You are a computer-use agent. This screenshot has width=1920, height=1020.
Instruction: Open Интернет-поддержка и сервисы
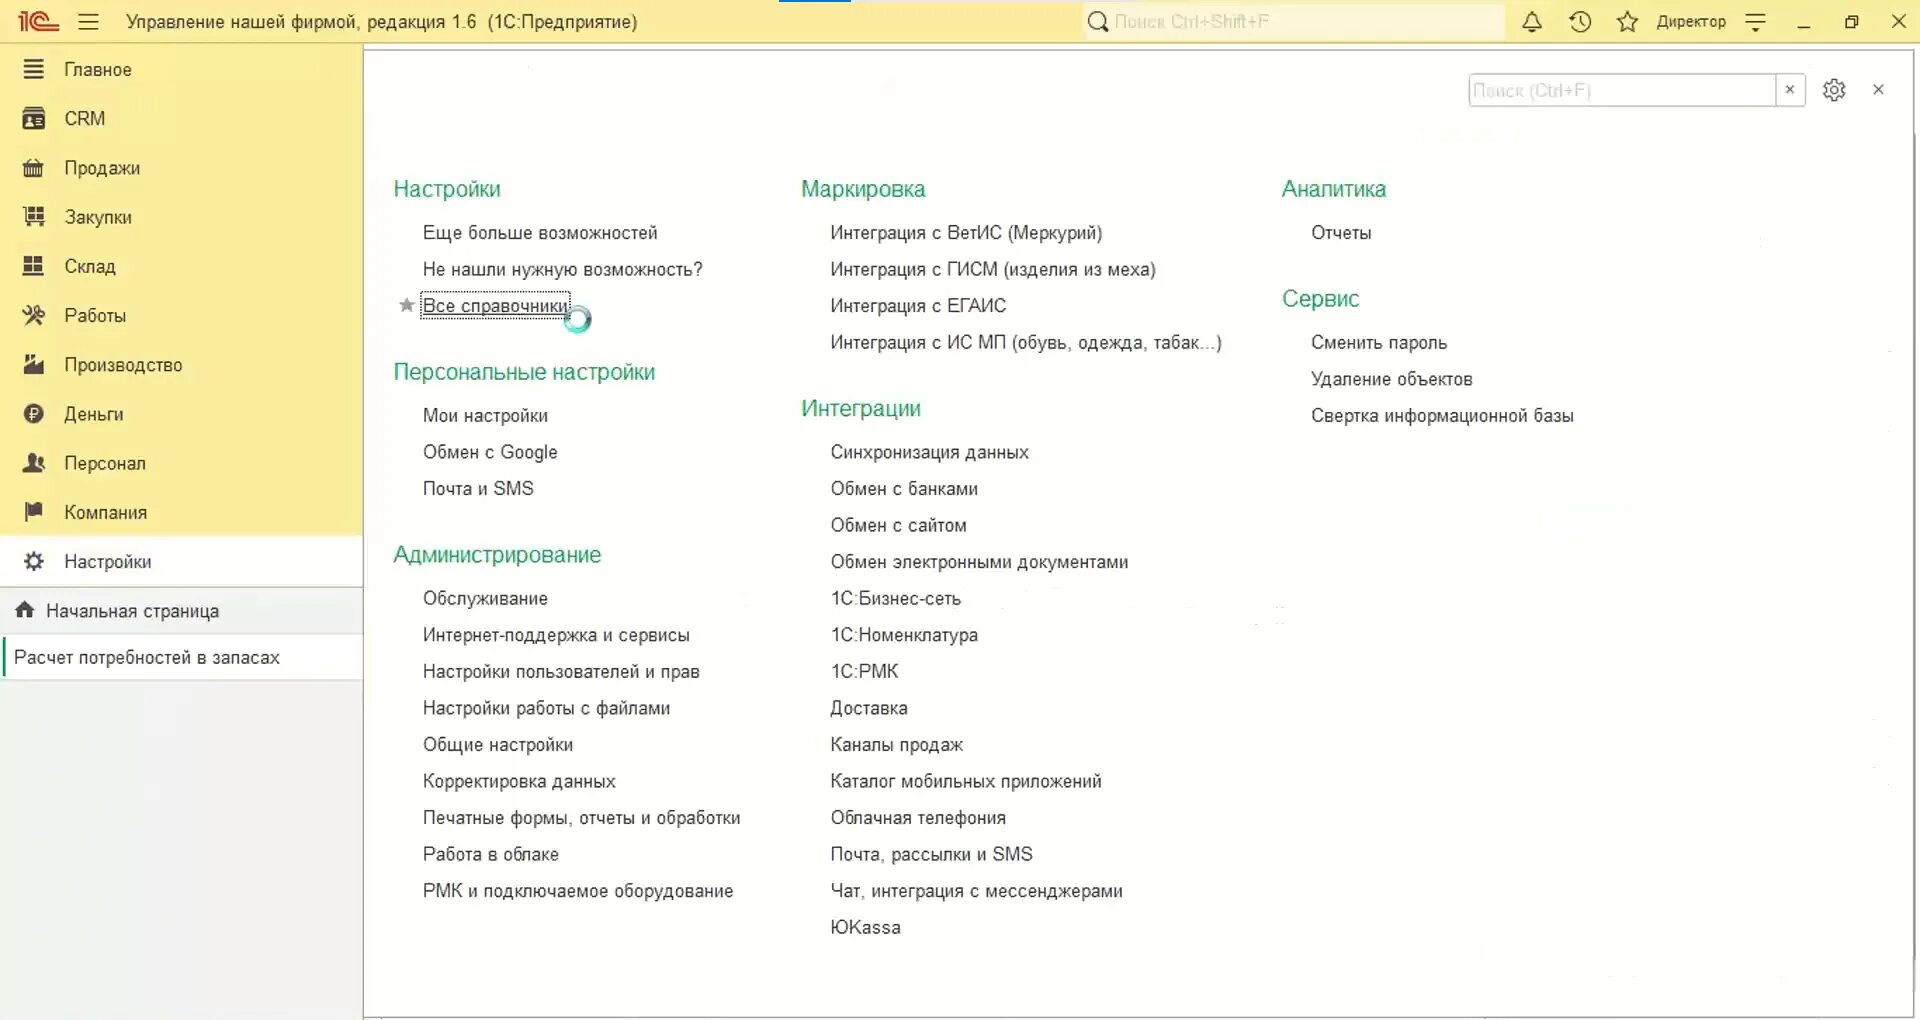556,635
